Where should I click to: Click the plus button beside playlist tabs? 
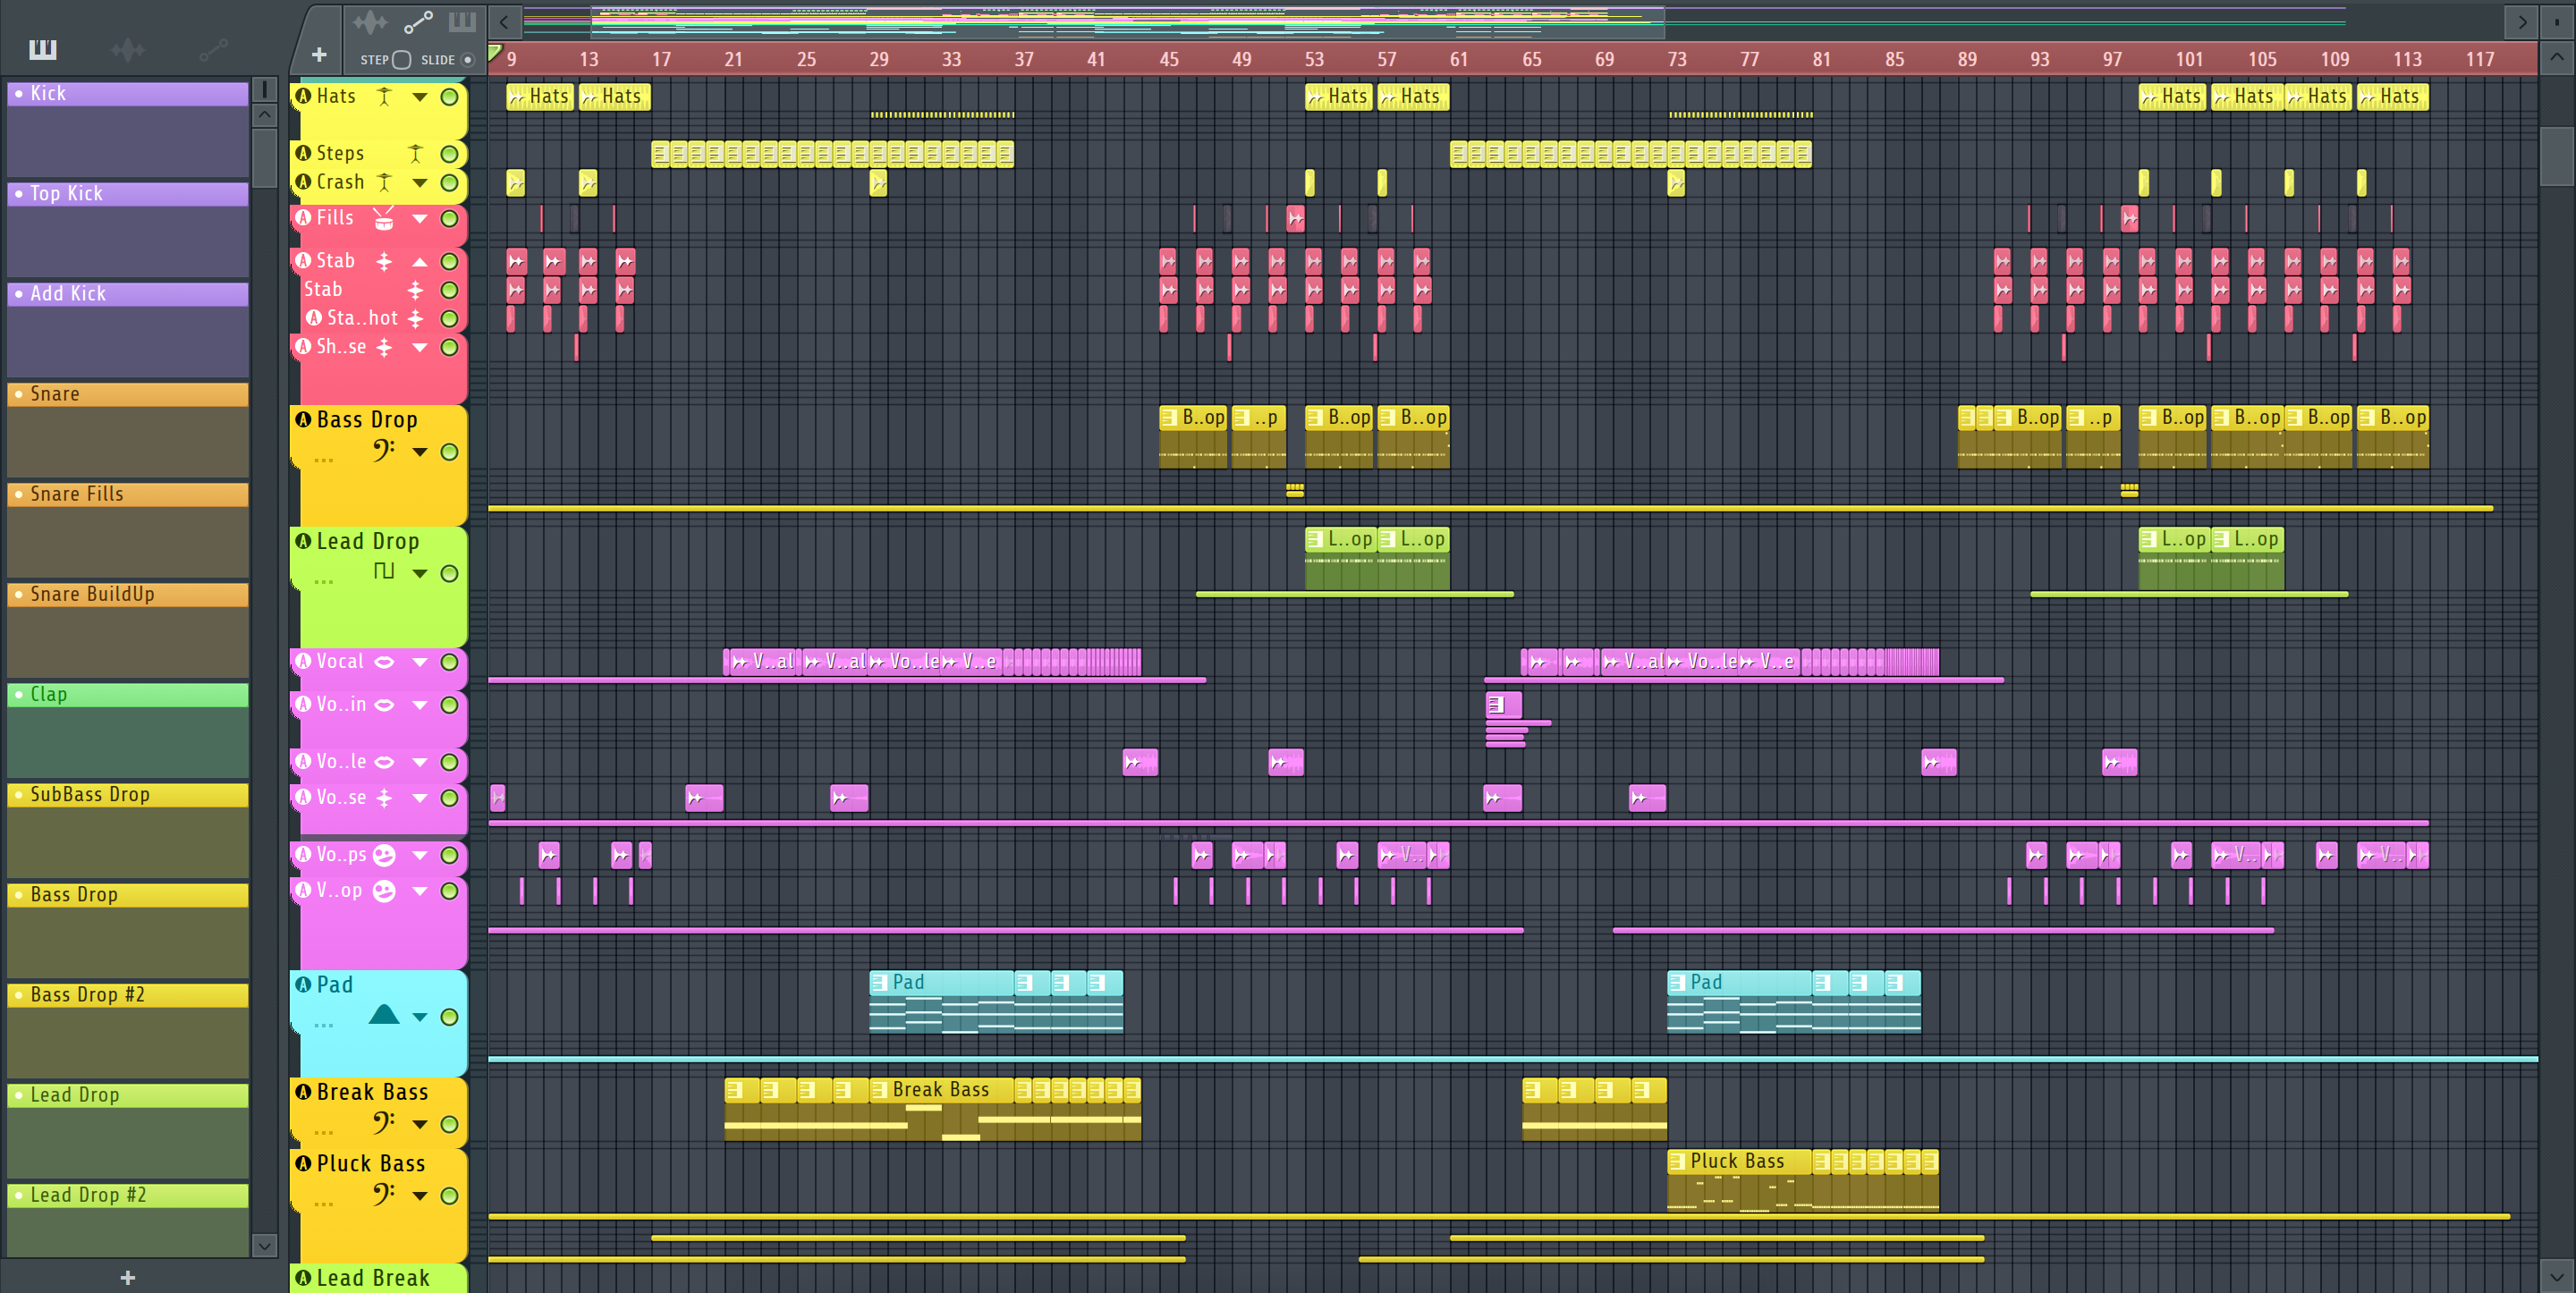[319, 55]
